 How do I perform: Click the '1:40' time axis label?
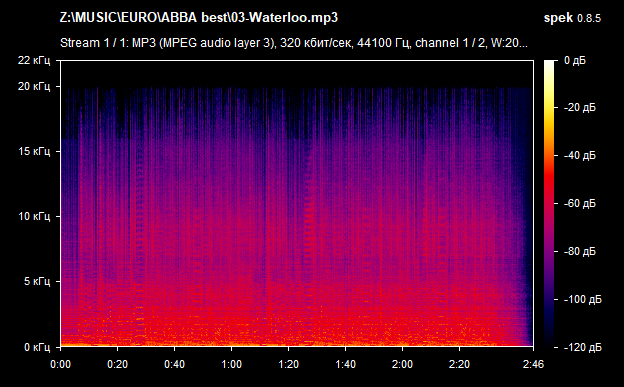345,364
